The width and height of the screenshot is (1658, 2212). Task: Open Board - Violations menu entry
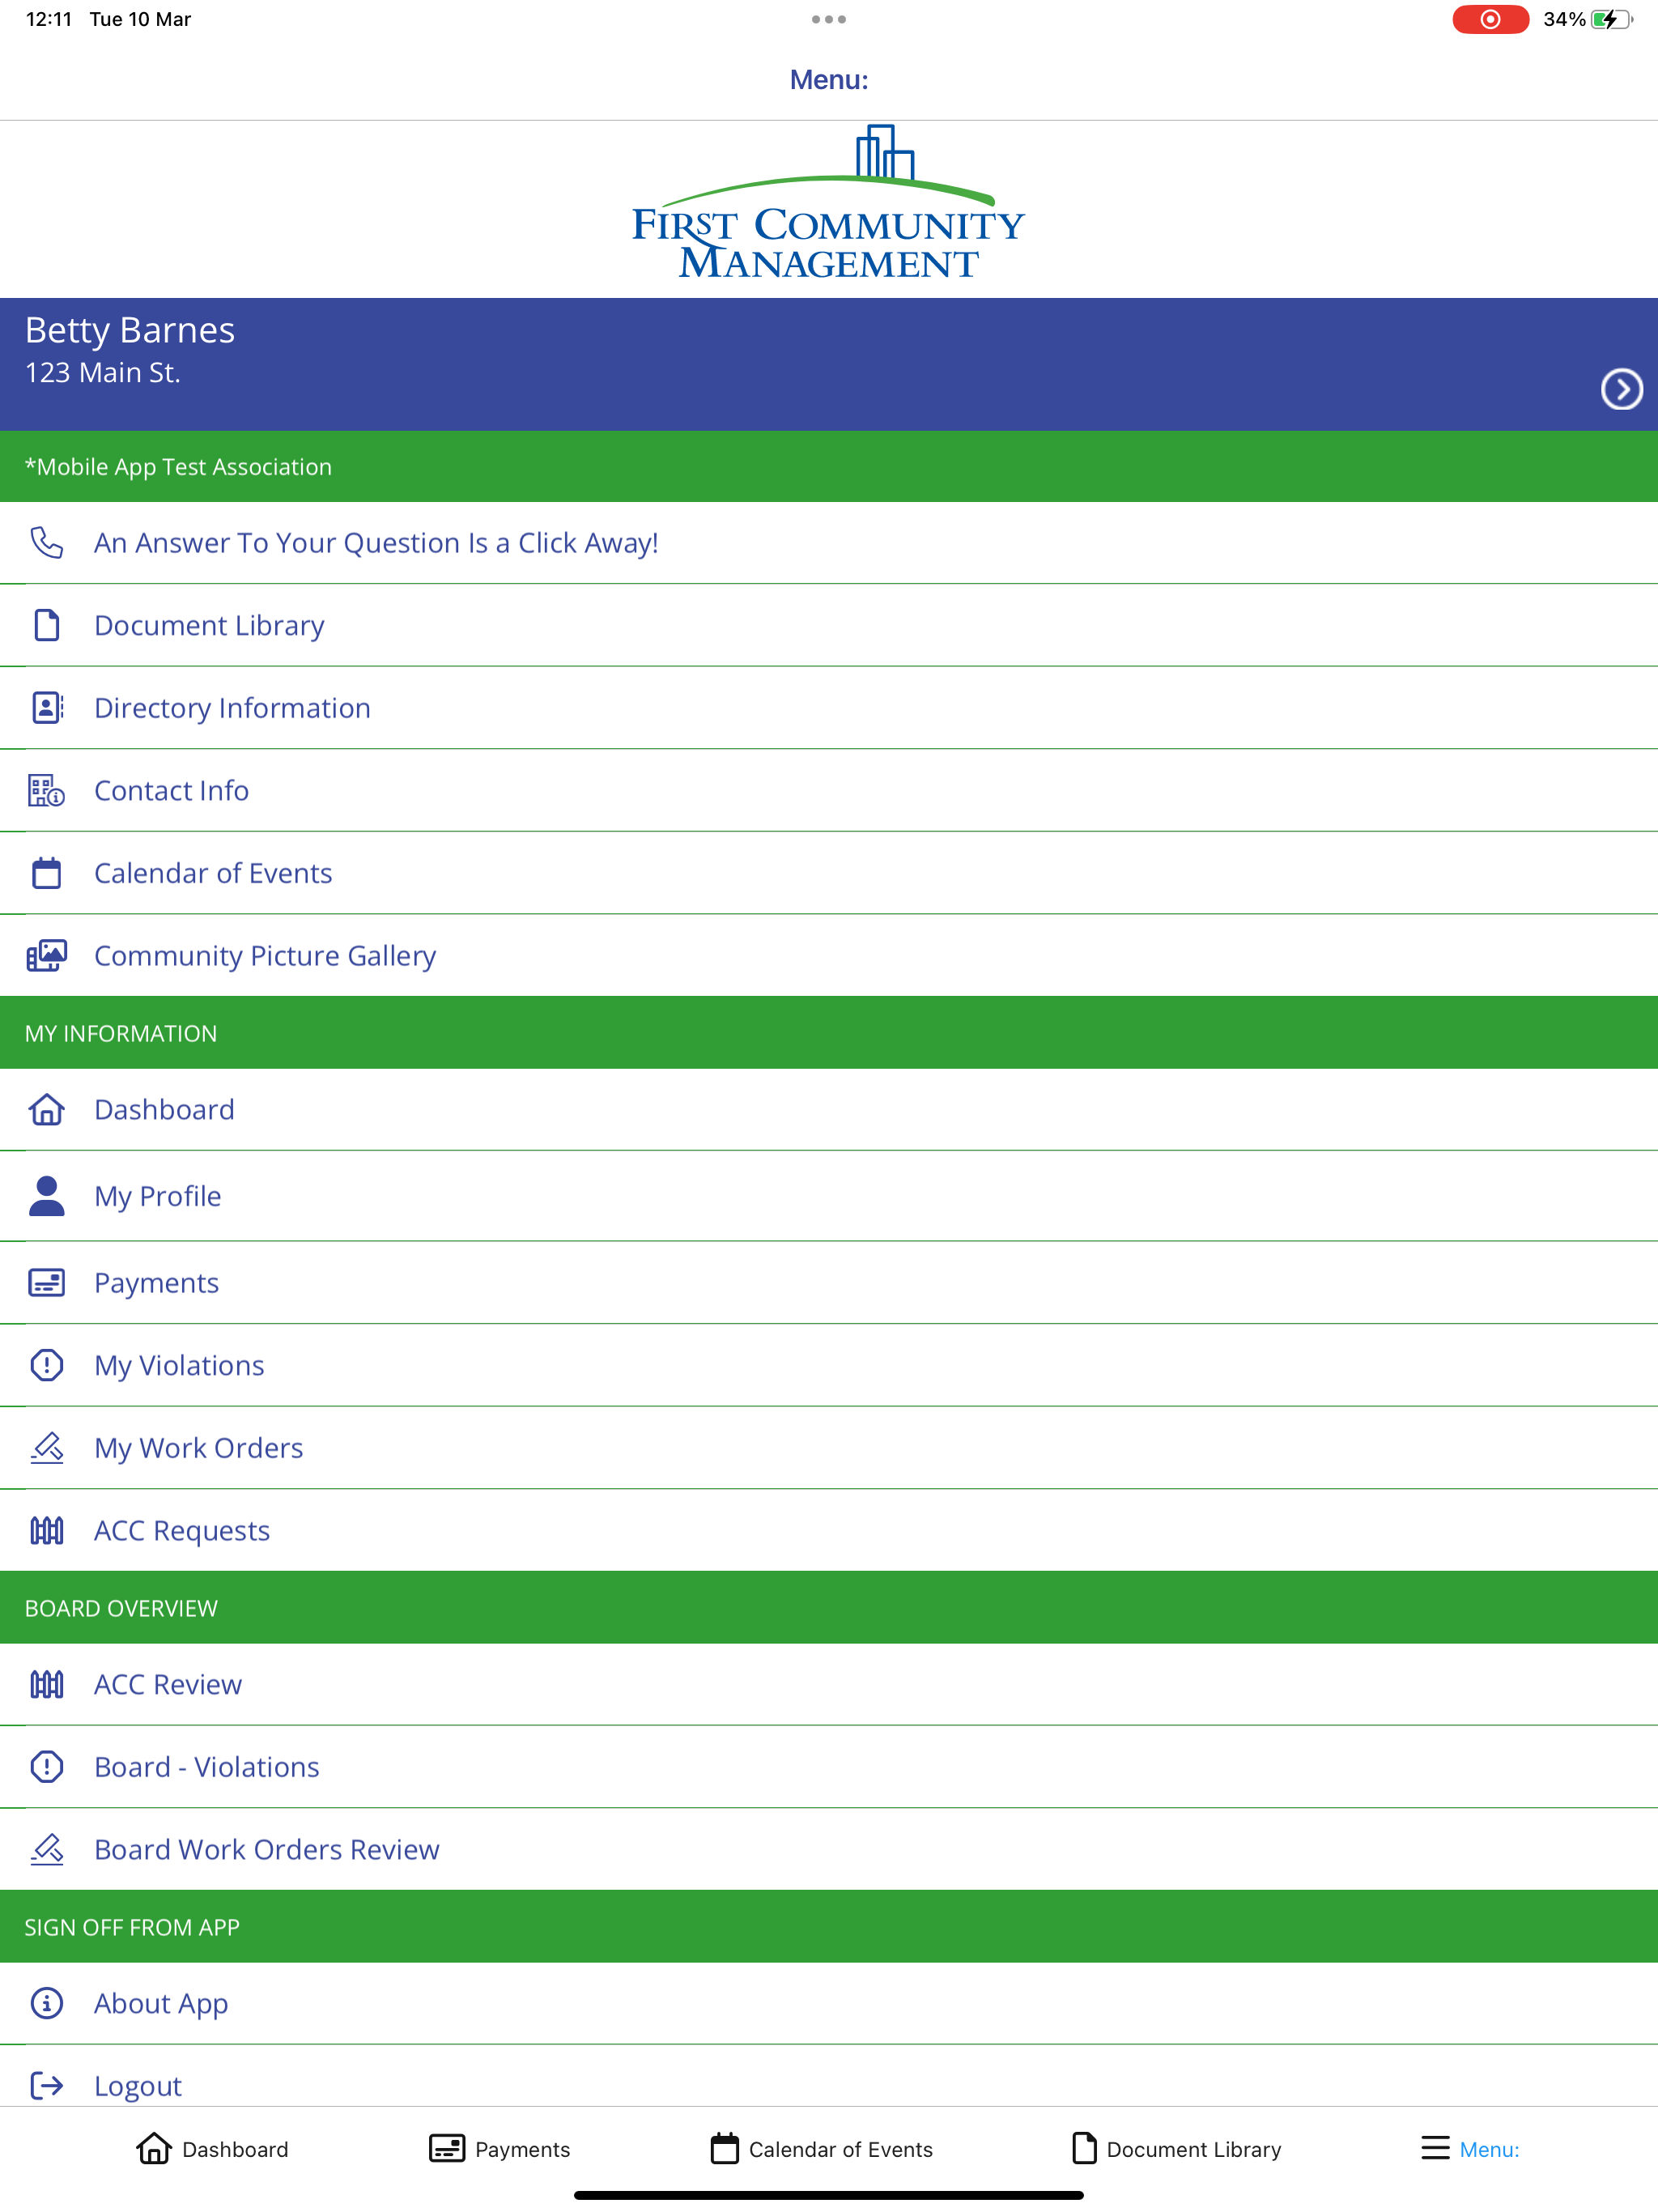pos(829,1767)
